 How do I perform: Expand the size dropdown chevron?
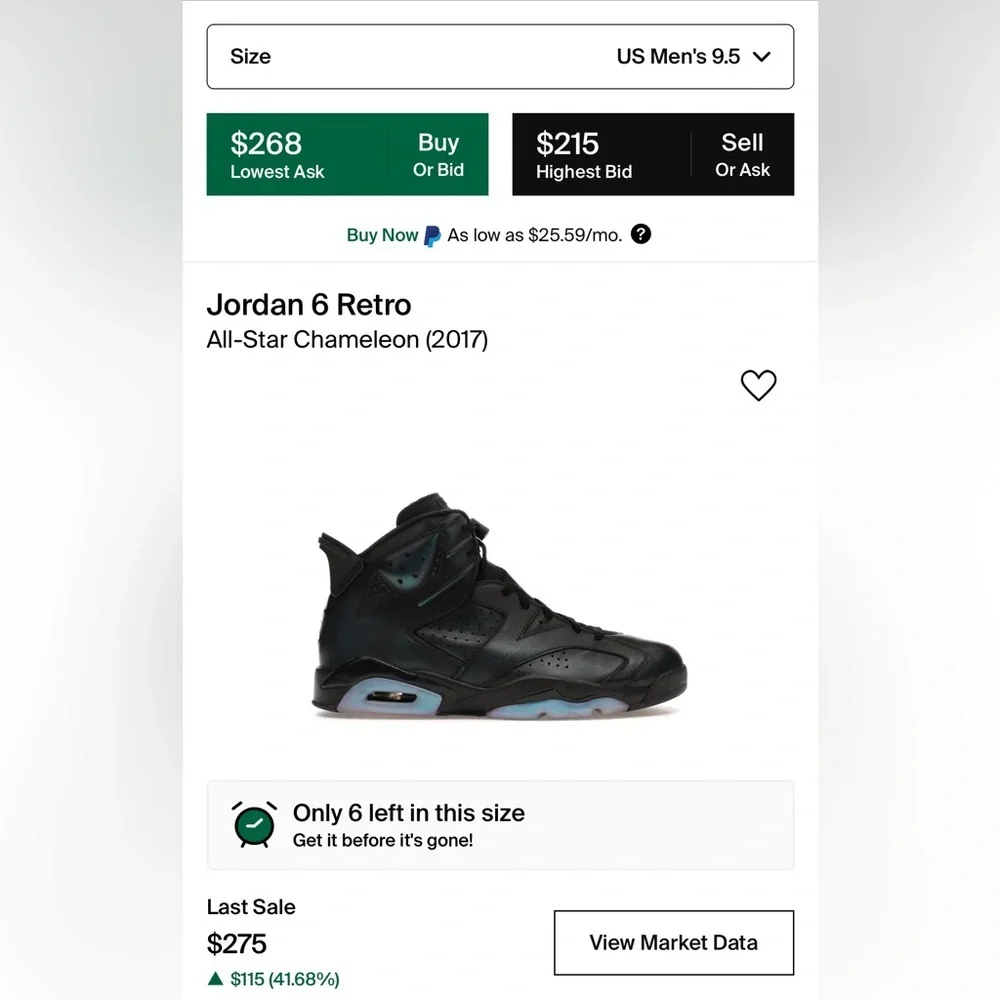(x=762, y=57)
